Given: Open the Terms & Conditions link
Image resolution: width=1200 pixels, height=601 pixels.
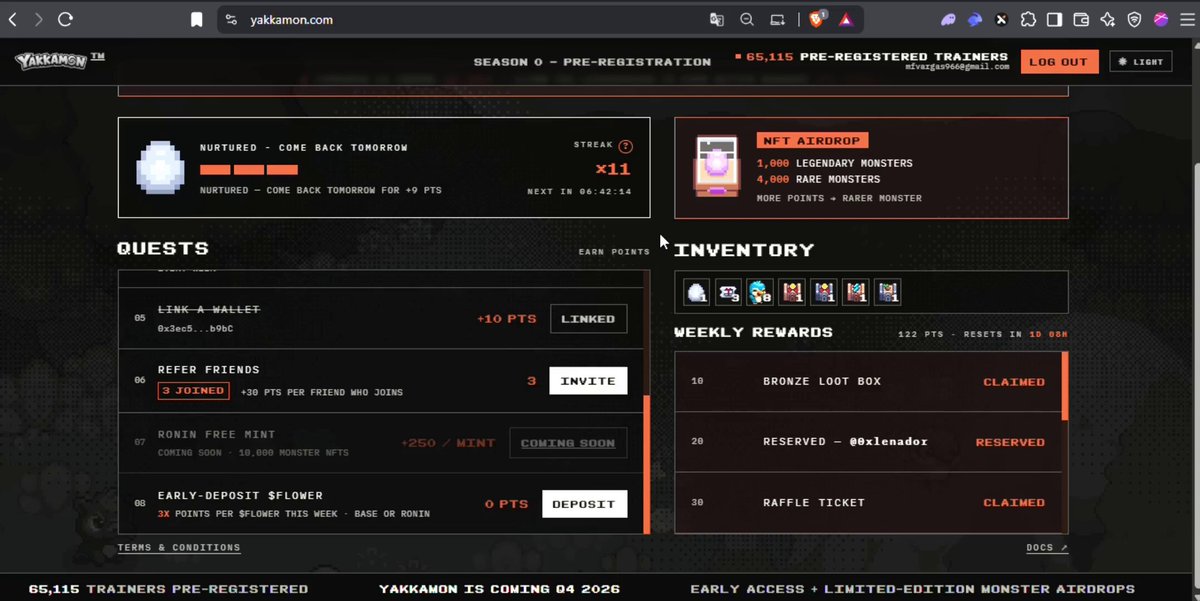Looking at the screenshot, I should [179, 547].
